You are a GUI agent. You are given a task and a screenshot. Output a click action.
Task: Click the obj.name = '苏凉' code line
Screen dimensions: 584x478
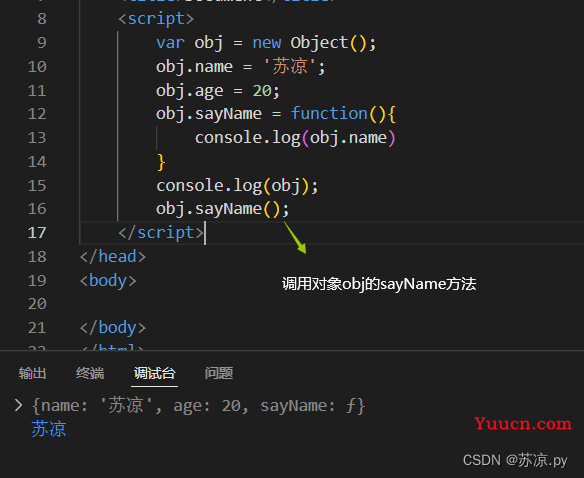(241, 67)
